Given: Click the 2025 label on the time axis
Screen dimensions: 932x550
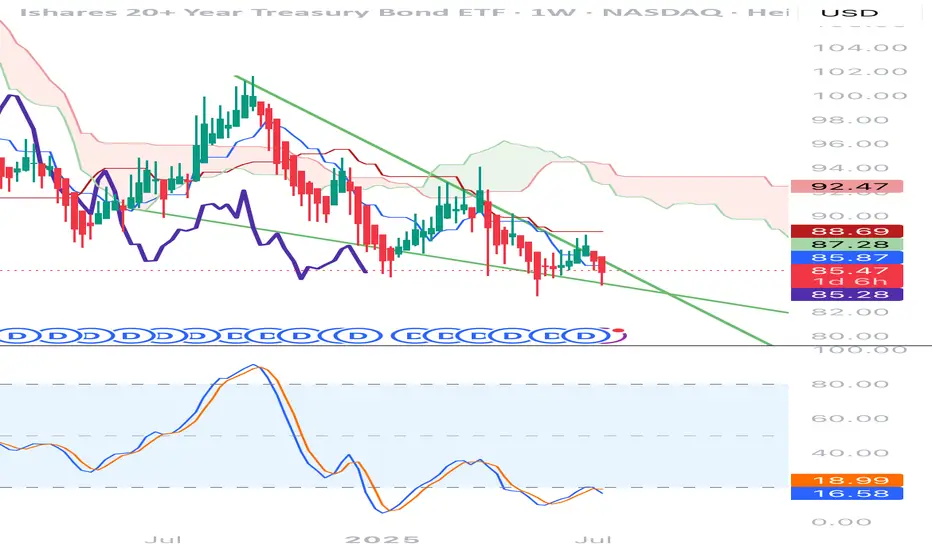Looking at the screenshot, I should point(382,539).
